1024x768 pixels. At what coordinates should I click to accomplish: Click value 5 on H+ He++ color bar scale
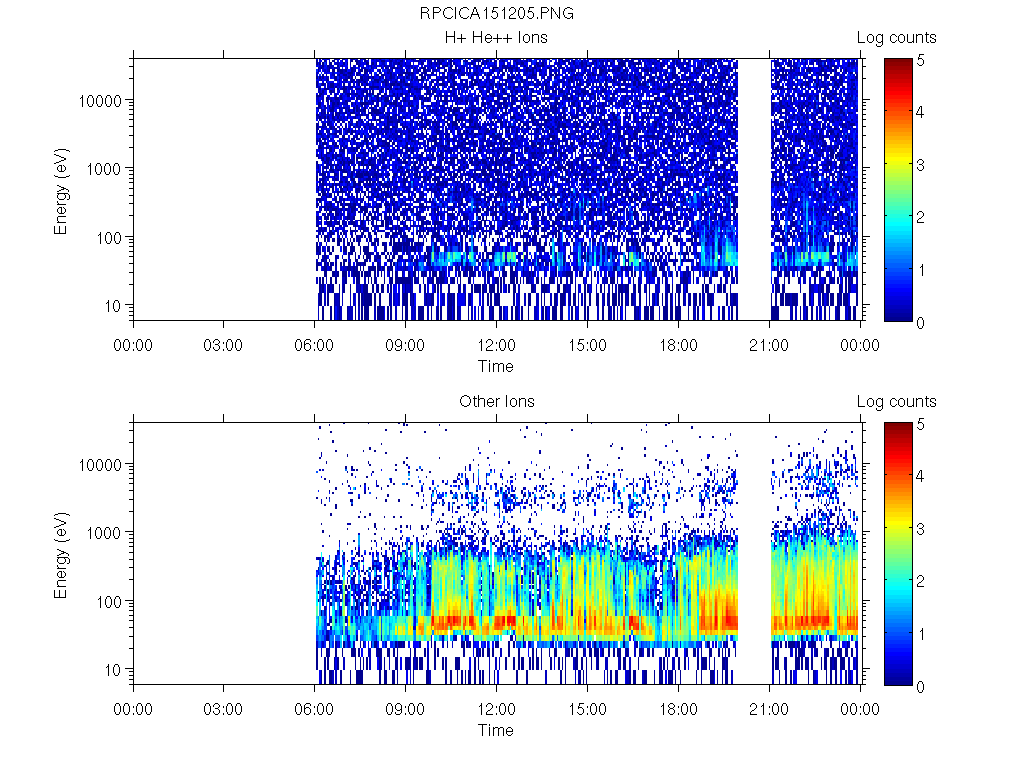coord(920,61)
